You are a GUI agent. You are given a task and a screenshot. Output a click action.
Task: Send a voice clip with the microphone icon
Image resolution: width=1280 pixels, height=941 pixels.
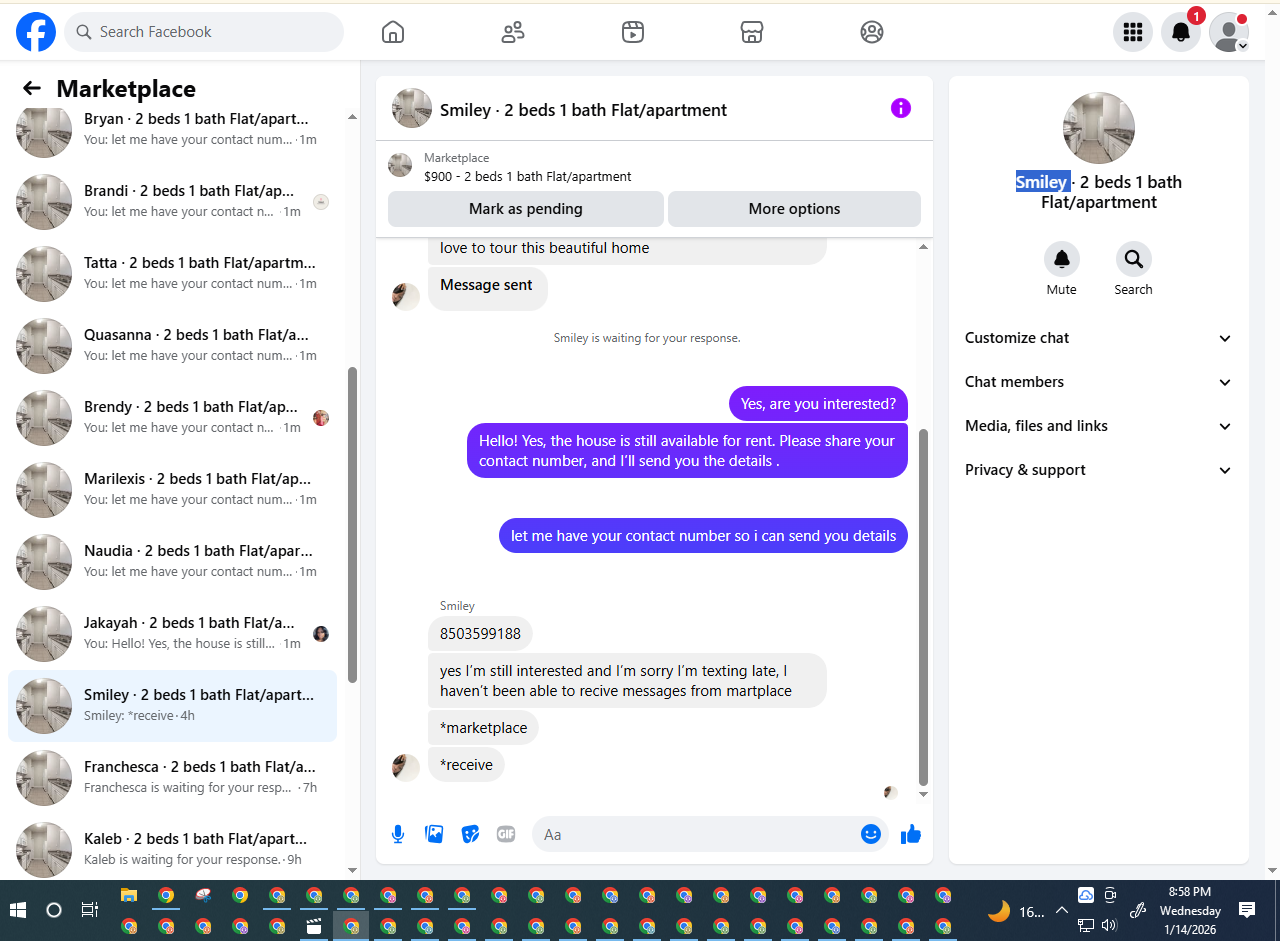click(398, 834)
